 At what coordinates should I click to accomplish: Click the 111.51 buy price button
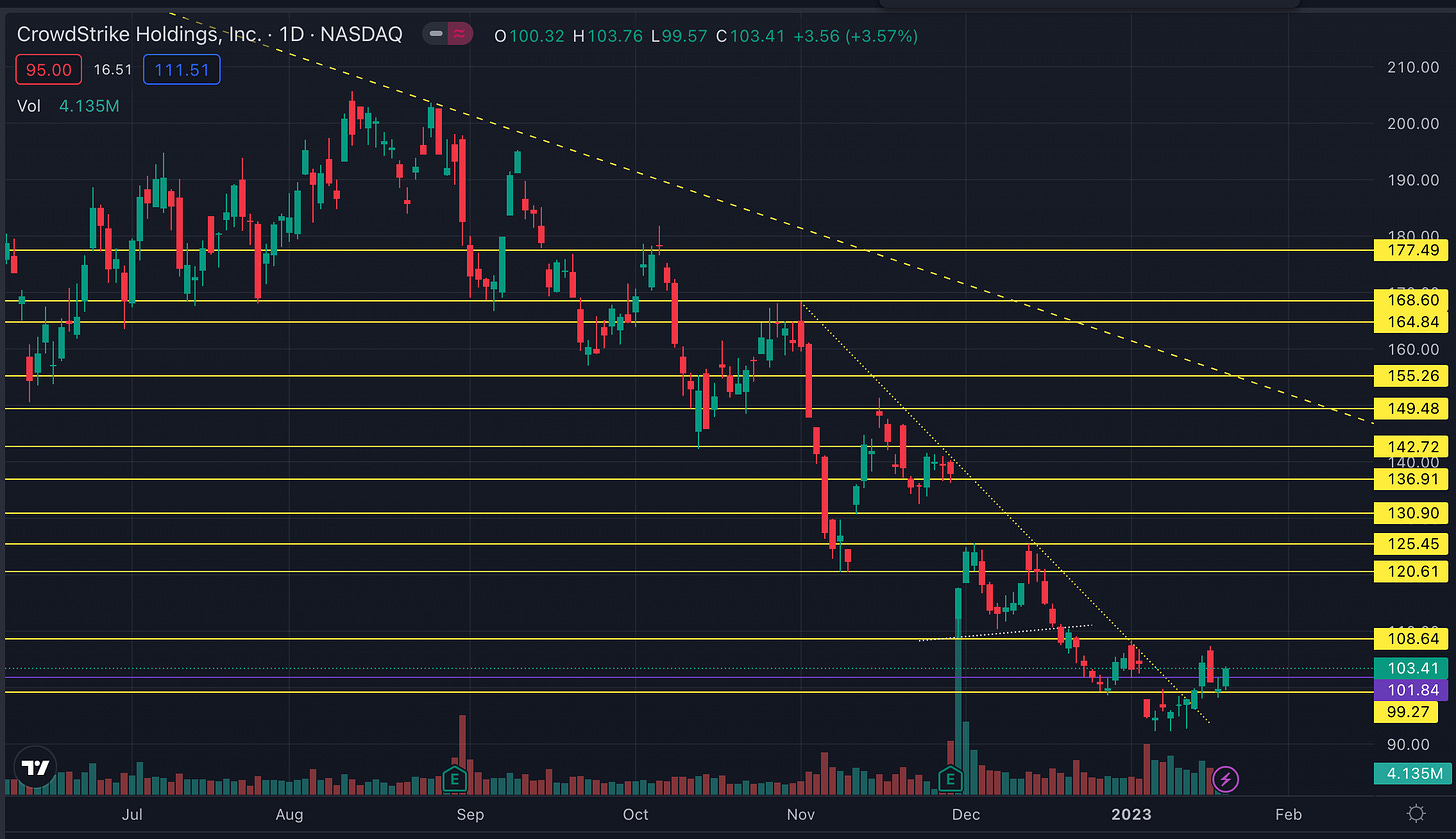pyautogui.click(x=182, y=70)
